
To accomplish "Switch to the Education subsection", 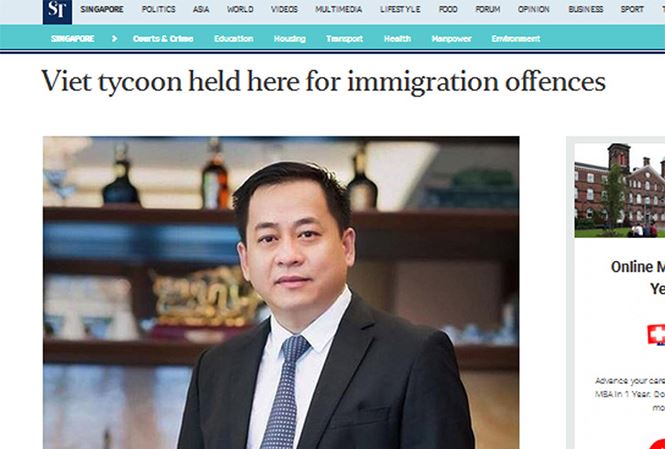I will pos(234,39).
